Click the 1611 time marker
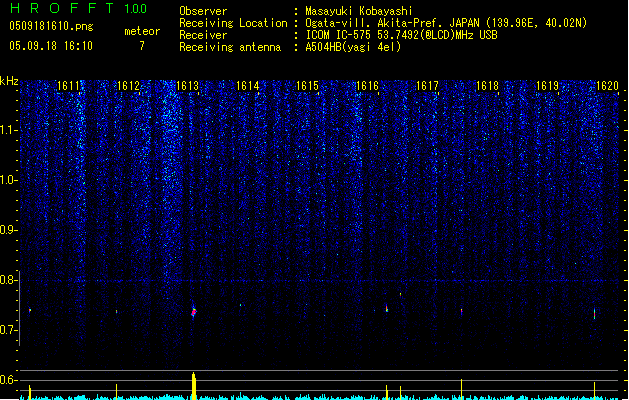The height and width of the screenshot is (400, 629). click(x=68, y=86)
